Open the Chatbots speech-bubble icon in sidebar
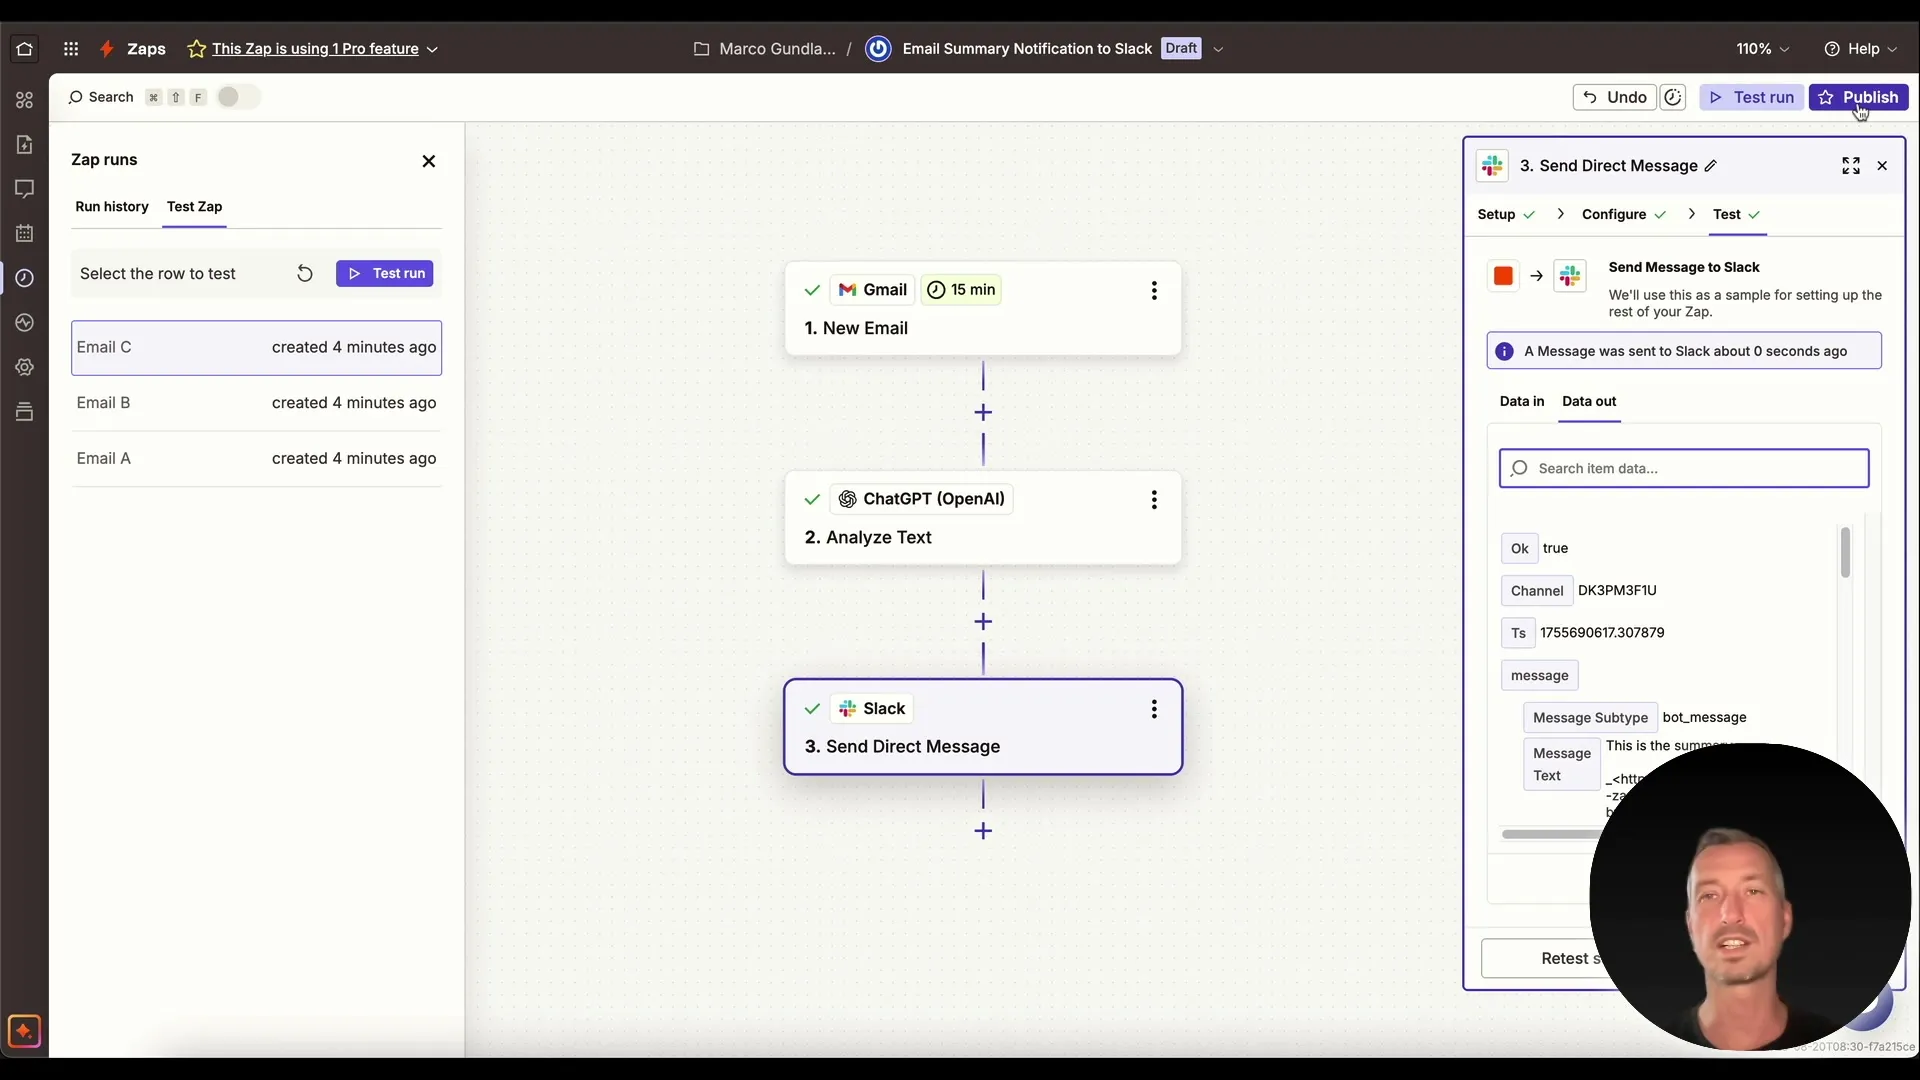Viewport: 1920px width, 1080px height. [24, 188]
